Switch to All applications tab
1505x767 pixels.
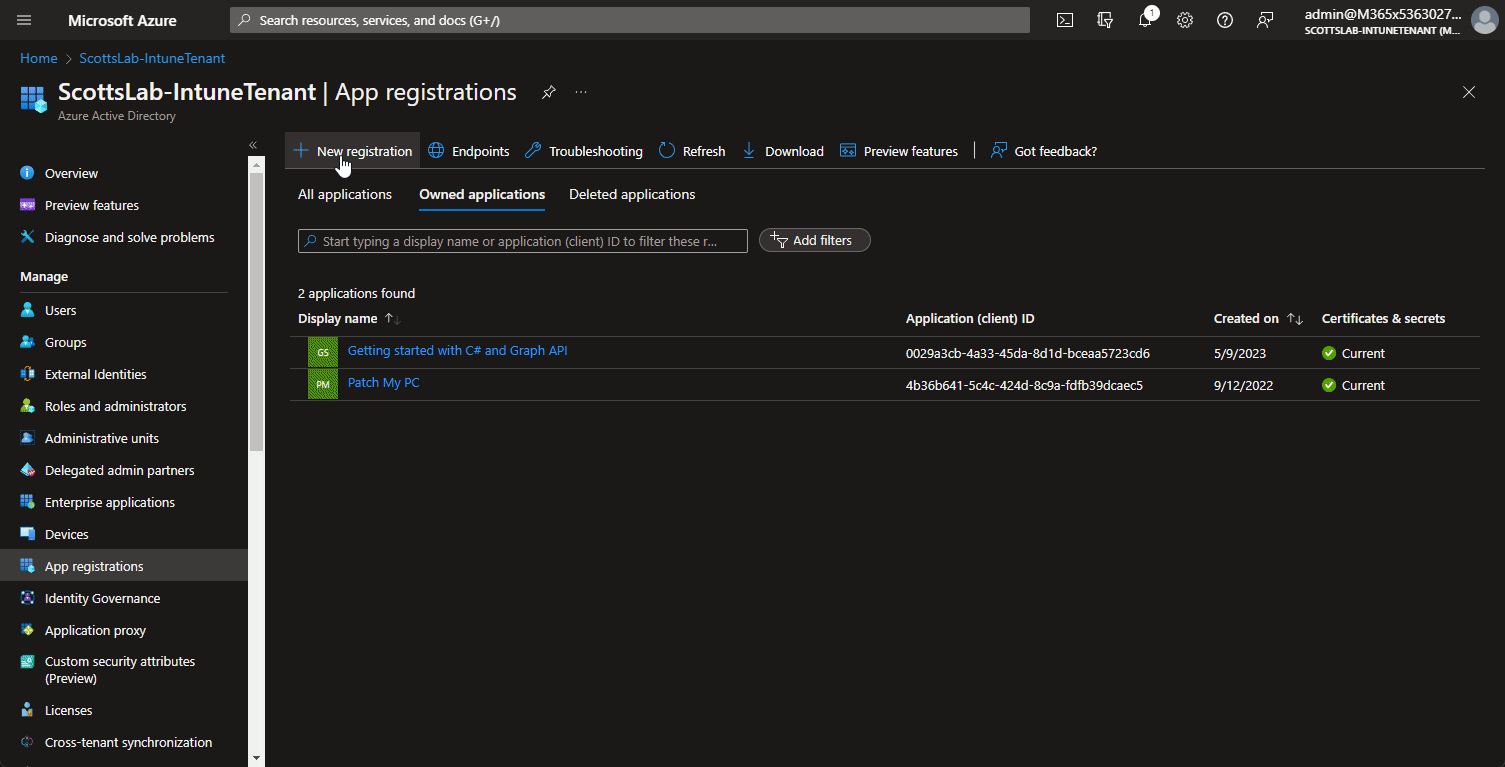click(345, 194)
